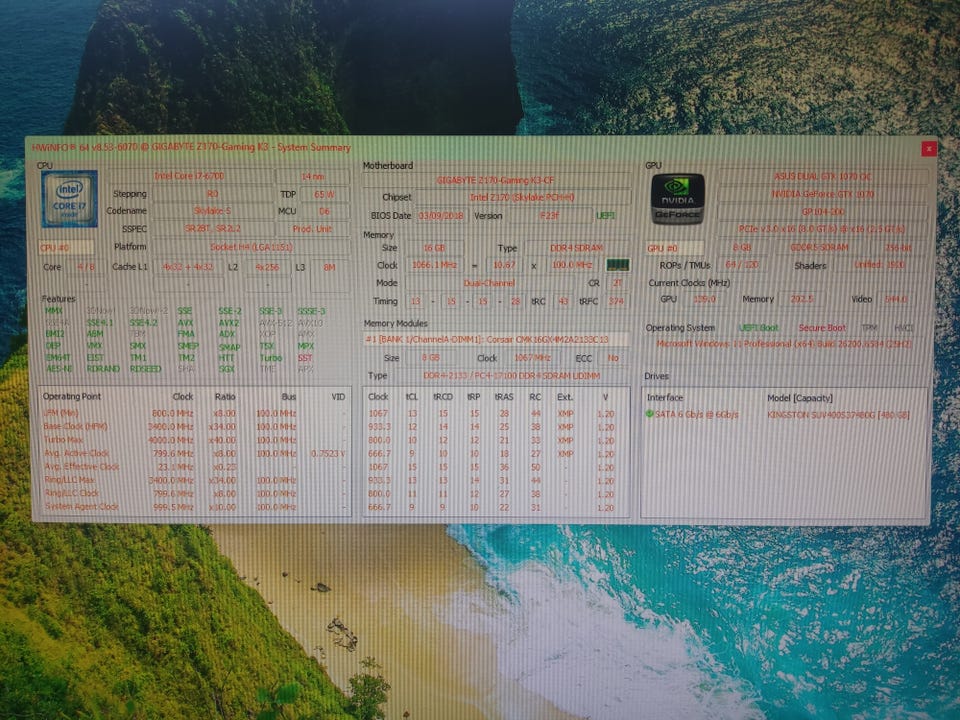Viewport: 960px width, 720px height.
Task: Select the Socket H4 (LGA1151) platform value
Action: [251, 247]
